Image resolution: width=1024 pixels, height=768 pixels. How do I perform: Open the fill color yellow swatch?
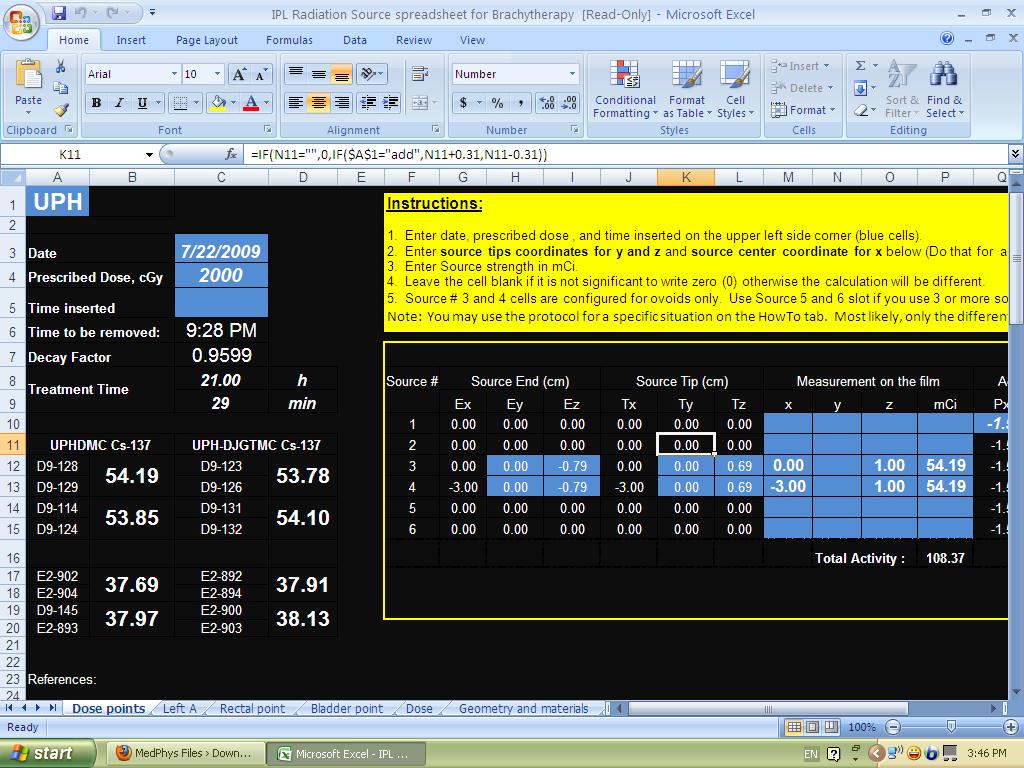click(x=218, y=103)
